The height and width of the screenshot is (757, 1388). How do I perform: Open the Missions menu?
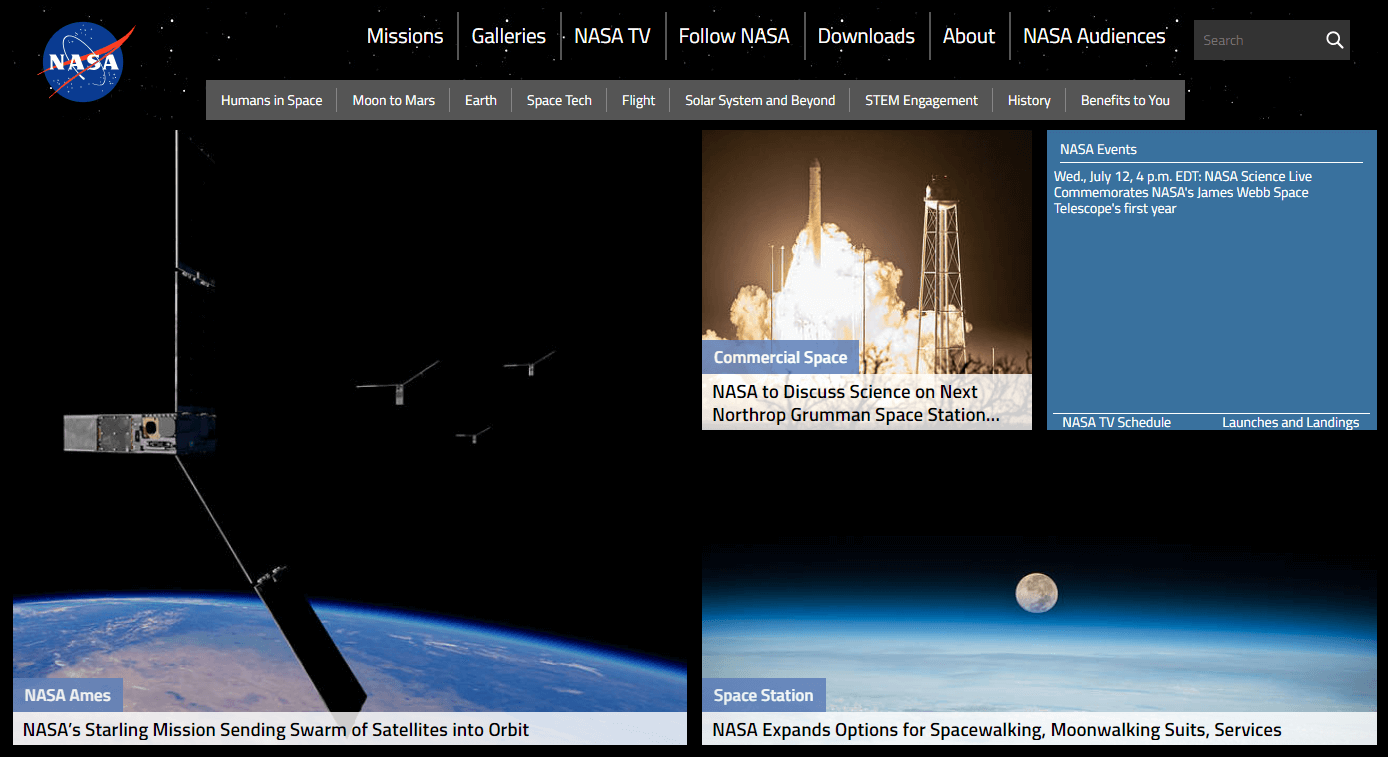405,36
